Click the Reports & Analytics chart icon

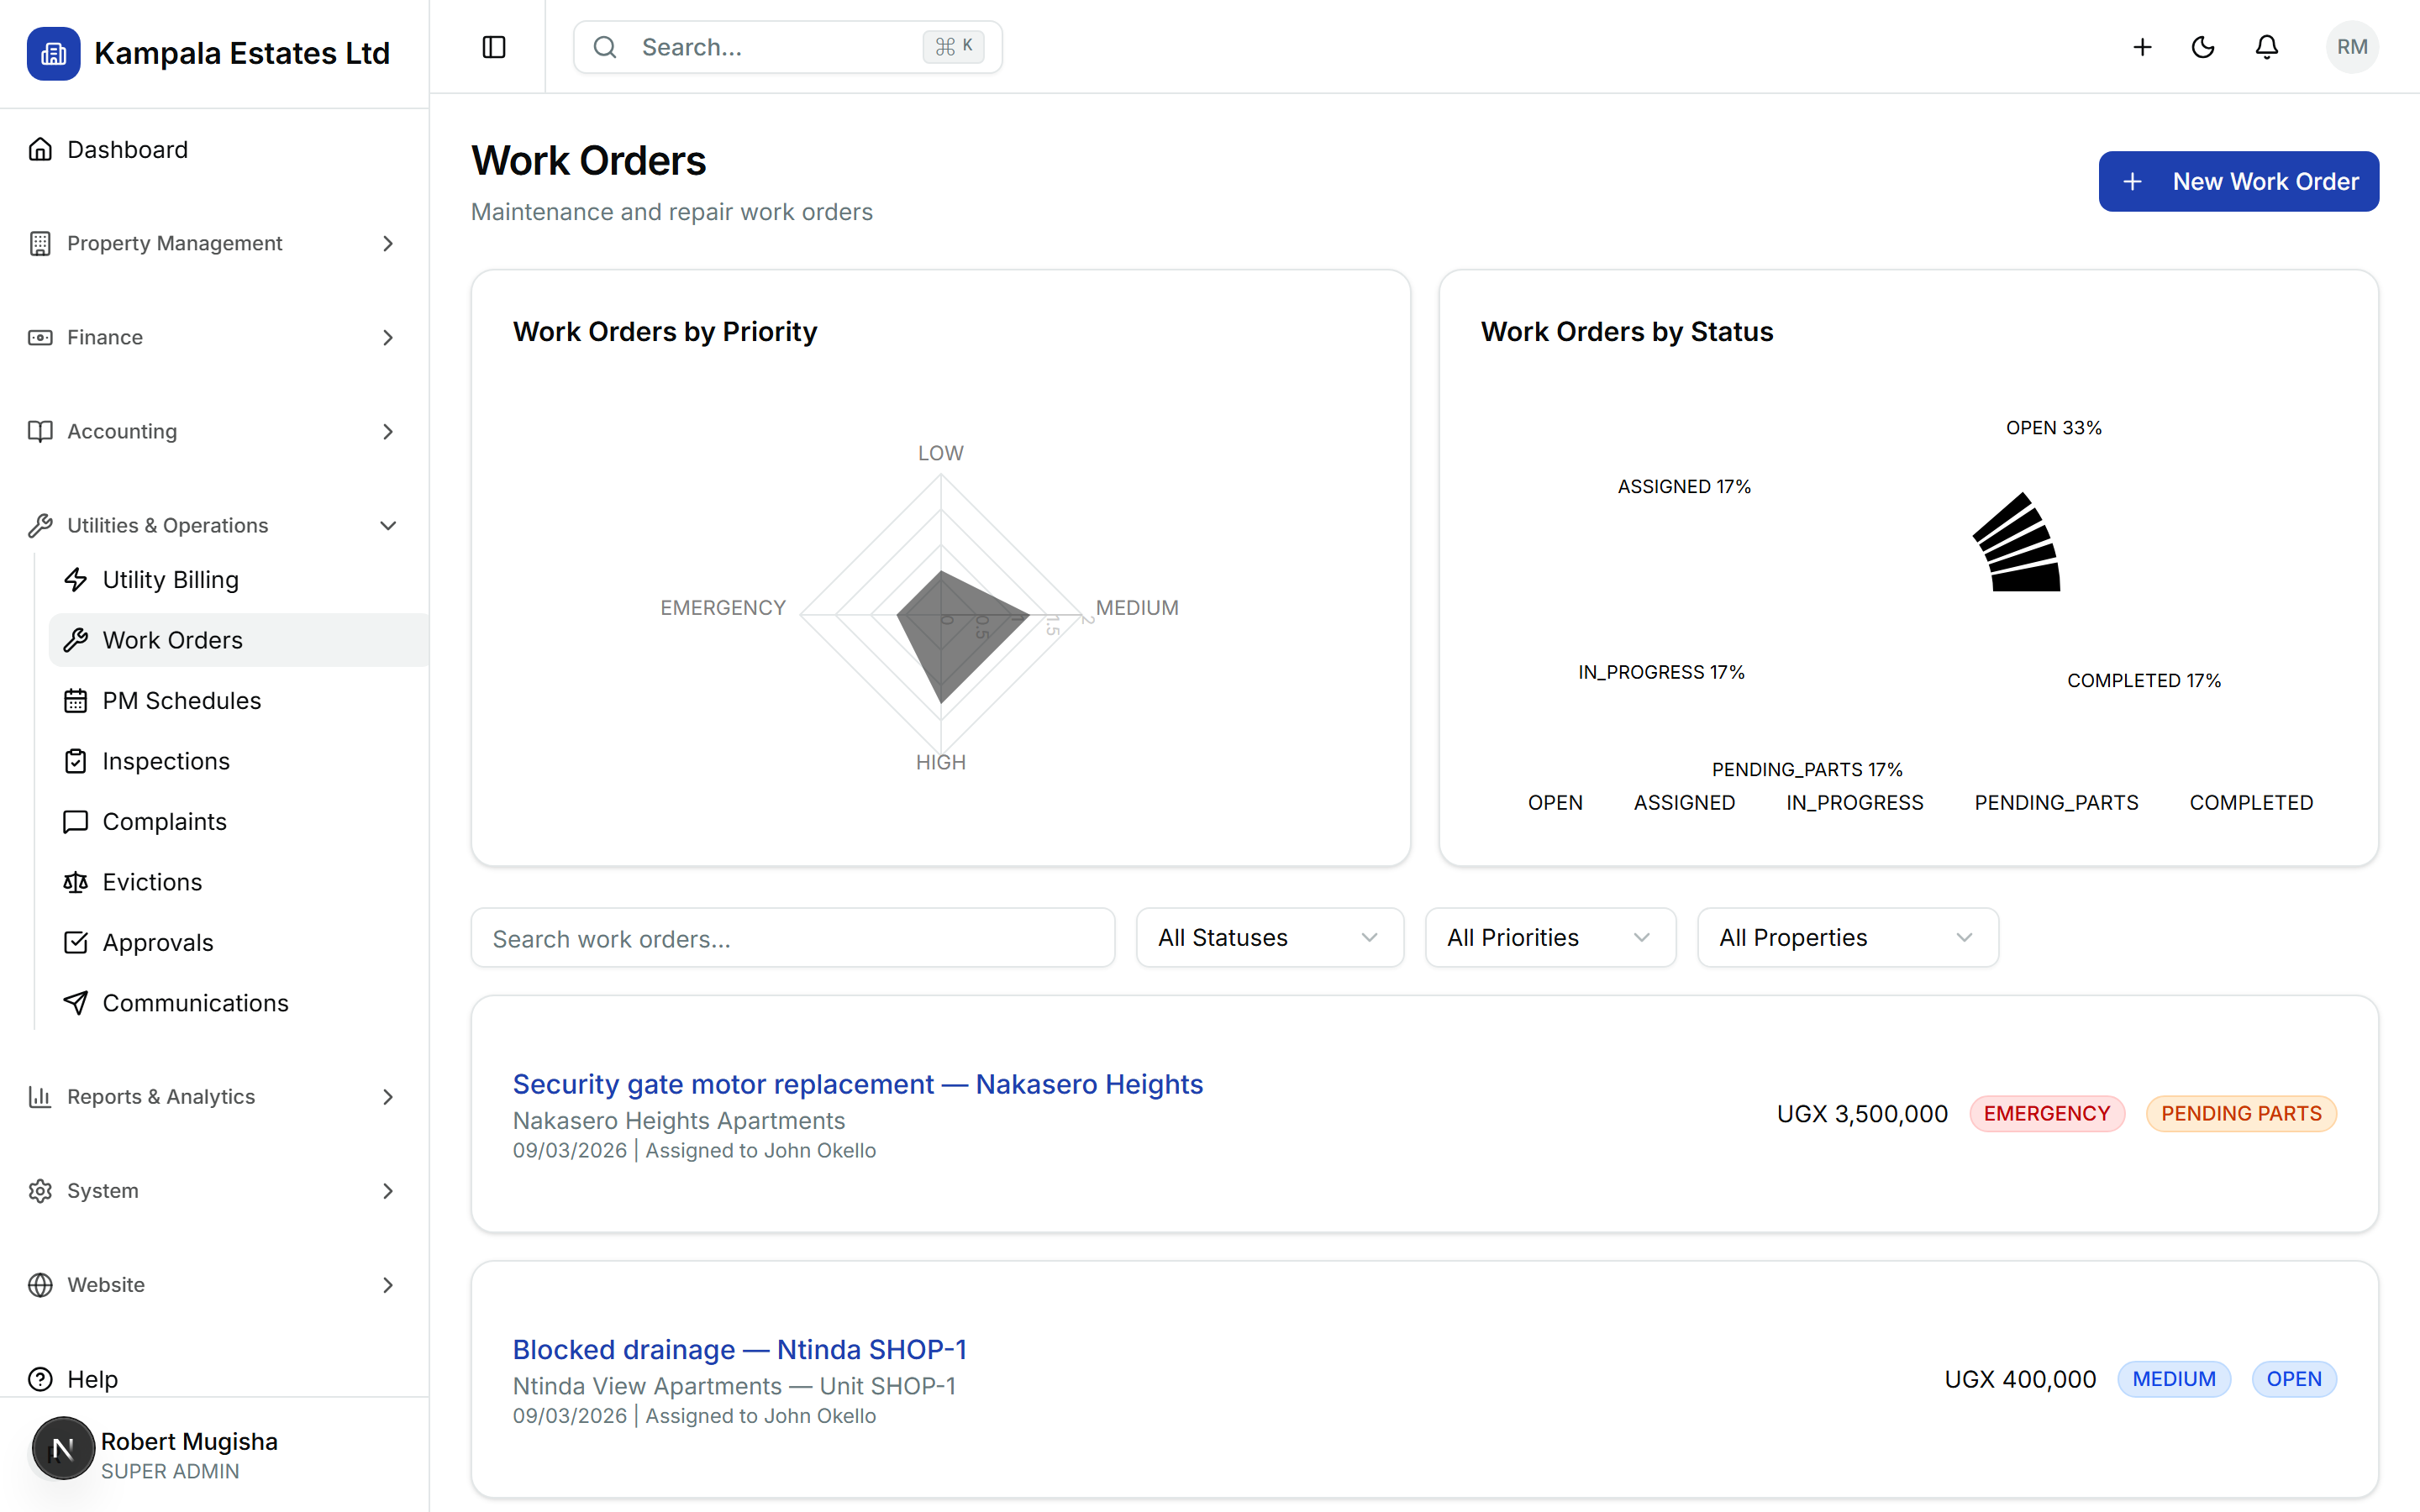(40, 1097)
